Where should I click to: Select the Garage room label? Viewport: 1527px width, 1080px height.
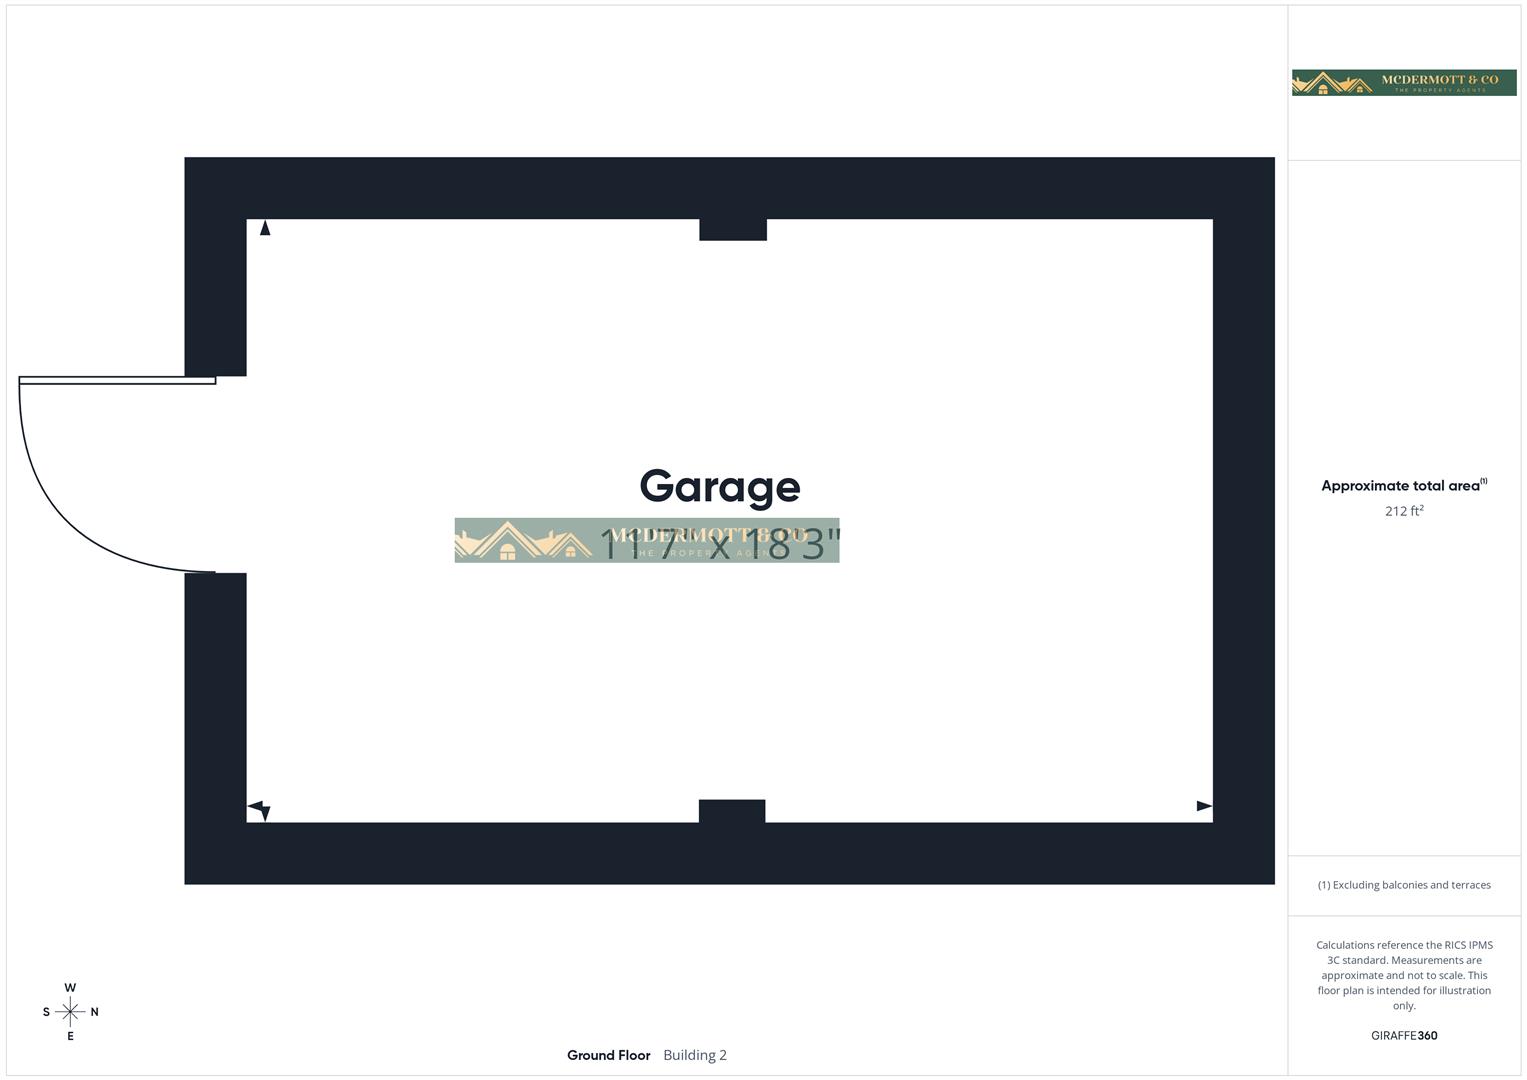pyautogui.click(x=719, y=487)
